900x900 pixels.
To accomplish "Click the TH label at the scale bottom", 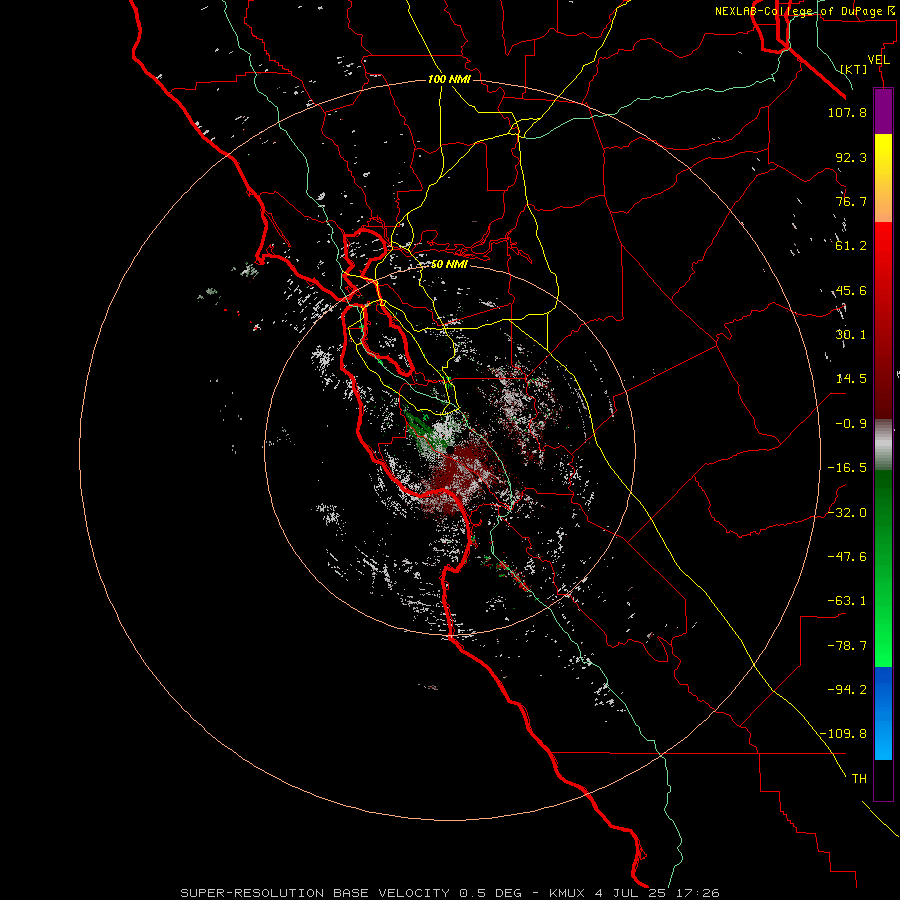I will coord(859,779).
